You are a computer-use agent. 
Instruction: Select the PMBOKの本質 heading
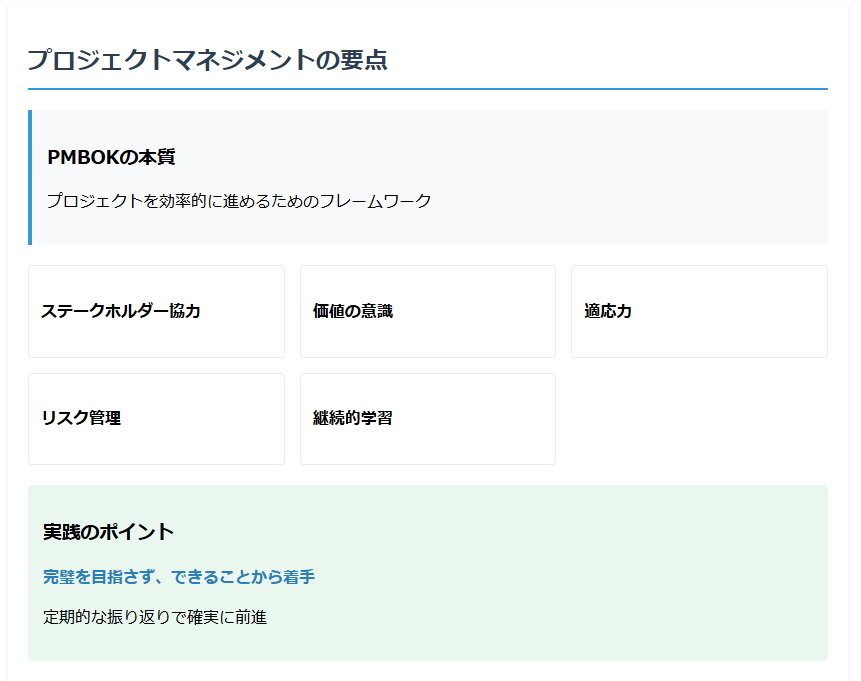click(111, 157)
